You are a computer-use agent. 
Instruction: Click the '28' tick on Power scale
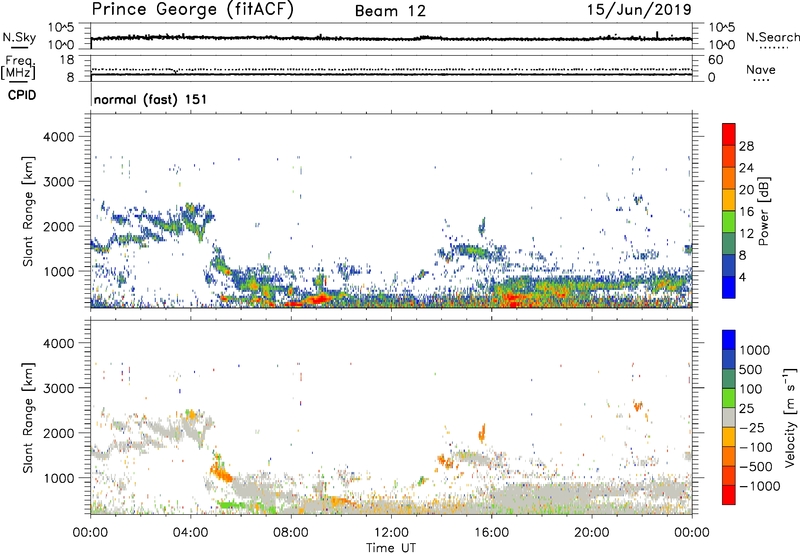click(x=746, y=146)
